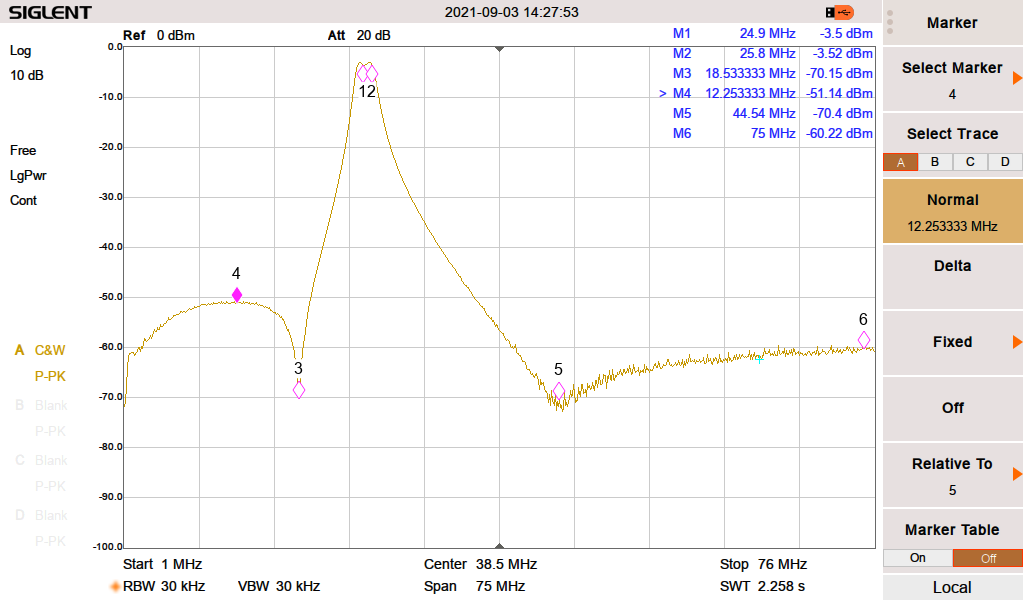Click the M1 row in marker readout

pyautogui.click(x=772, y=33)
